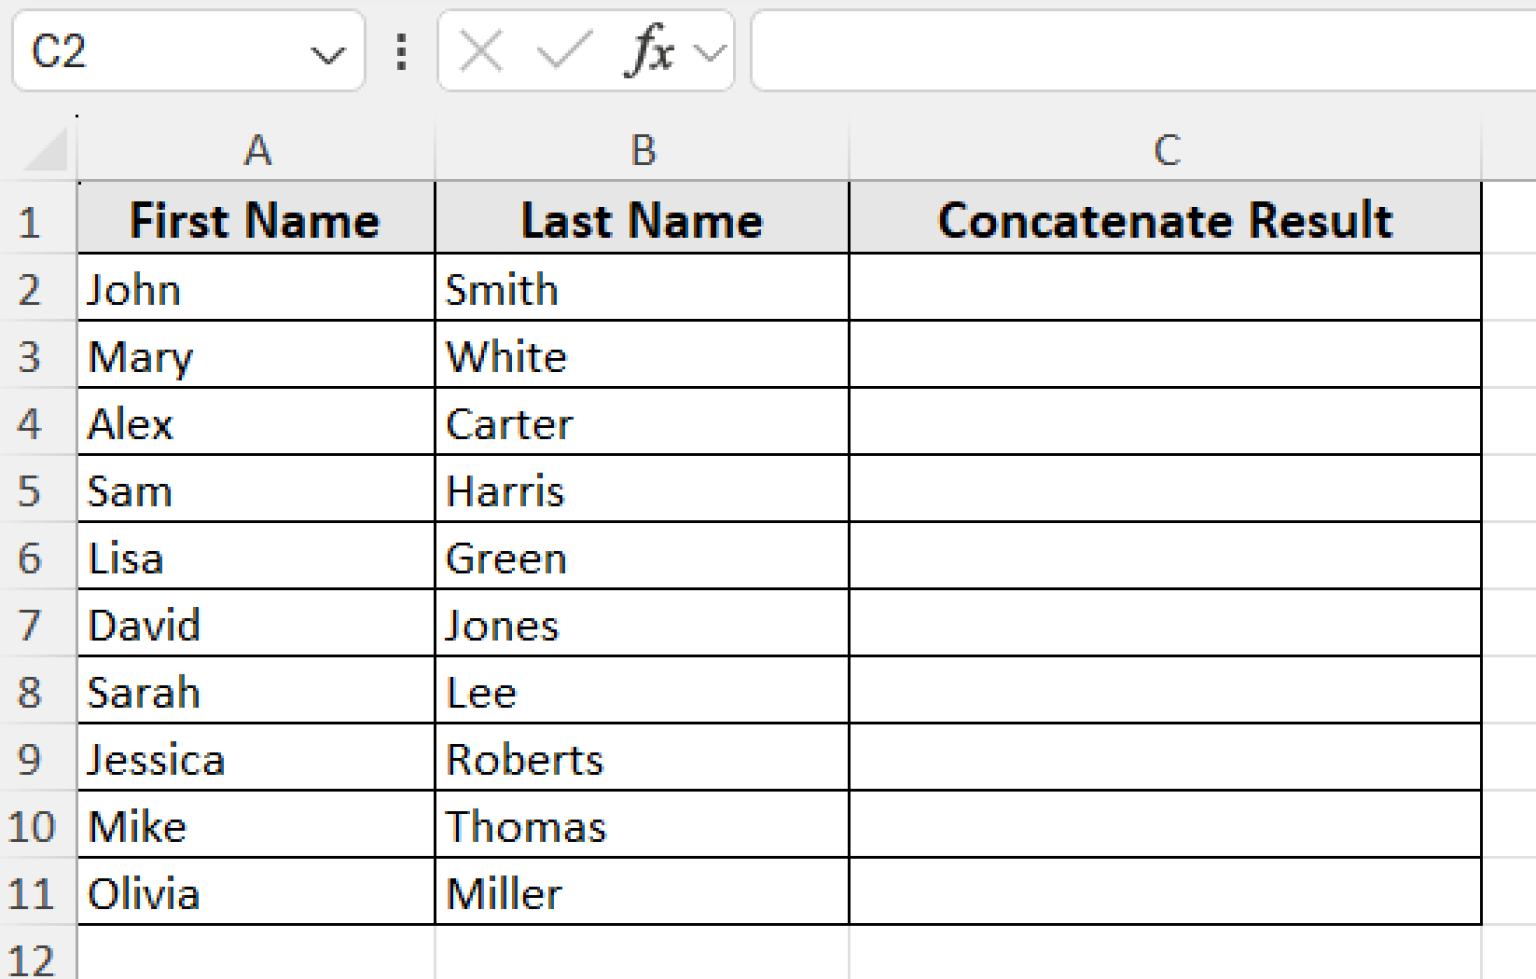Select column header A

pyautogui.click(x=255, y=150)
